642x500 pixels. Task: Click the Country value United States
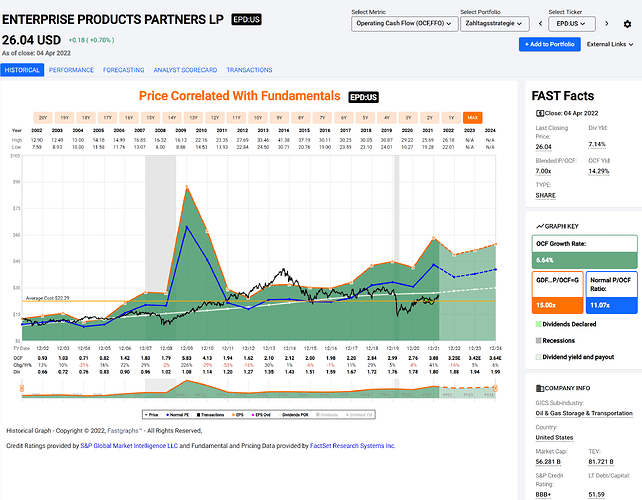pos(554,438)
